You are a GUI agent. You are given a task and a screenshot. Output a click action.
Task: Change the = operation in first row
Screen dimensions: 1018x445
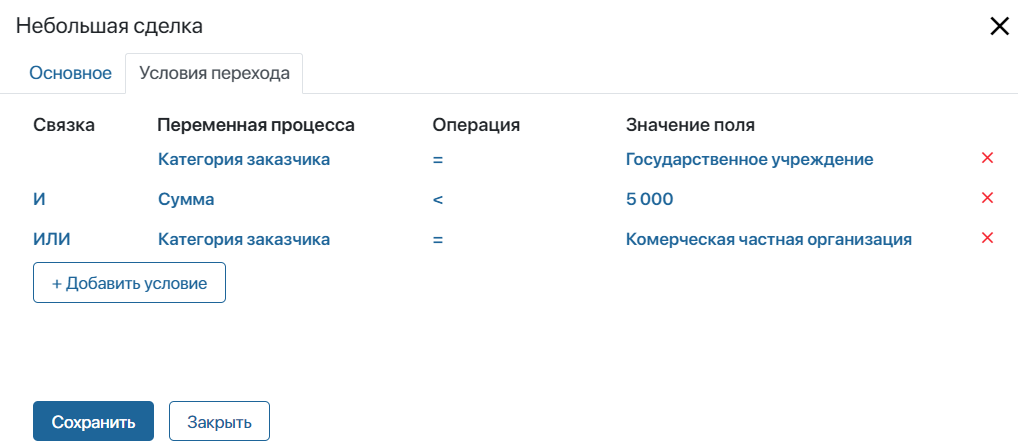click(438, 159)
